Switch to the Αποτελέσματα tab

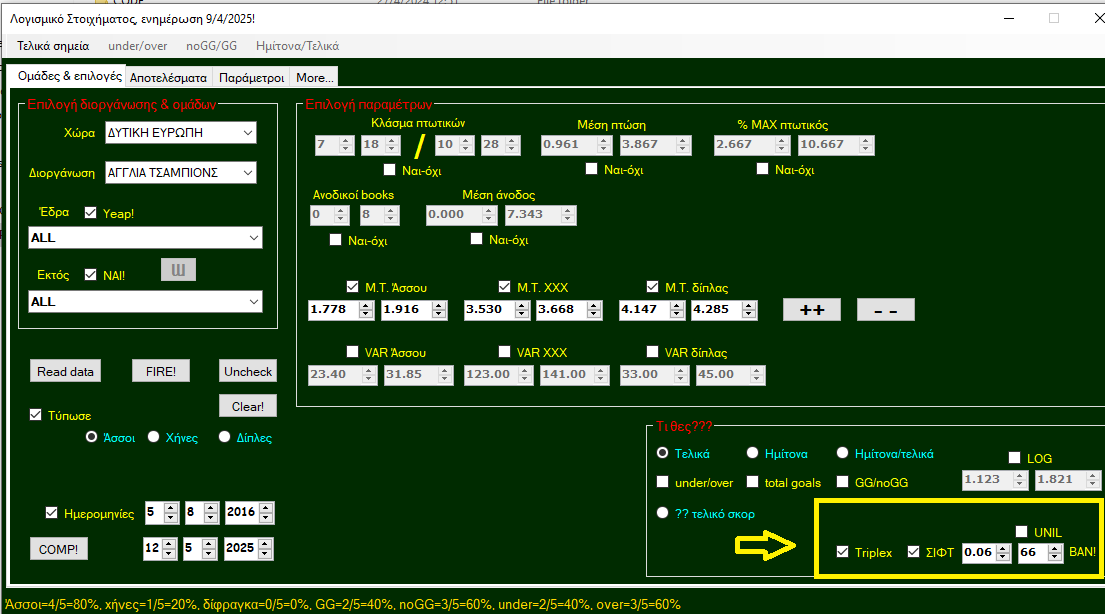[168, 77]
